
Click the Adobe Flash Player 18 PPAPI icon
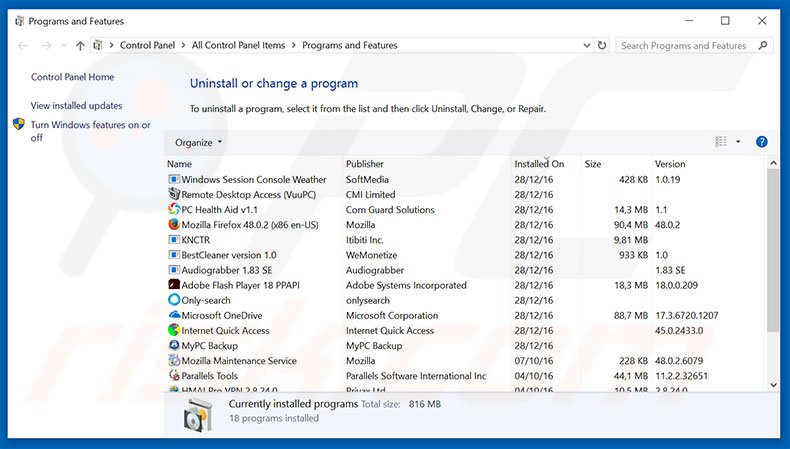[x=174, y=285]
